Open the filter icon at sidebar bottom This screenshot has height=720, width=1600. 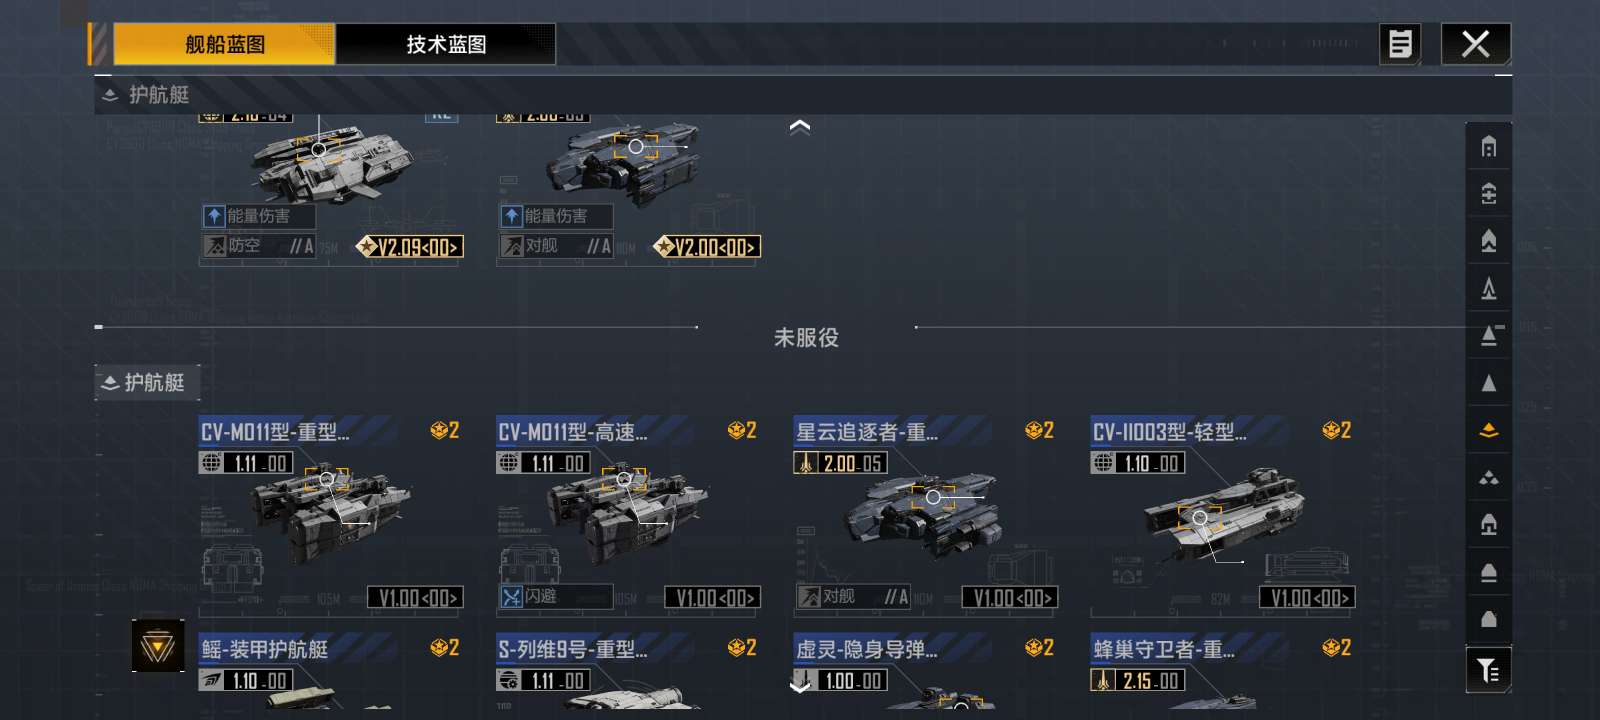coord(1488,670)
